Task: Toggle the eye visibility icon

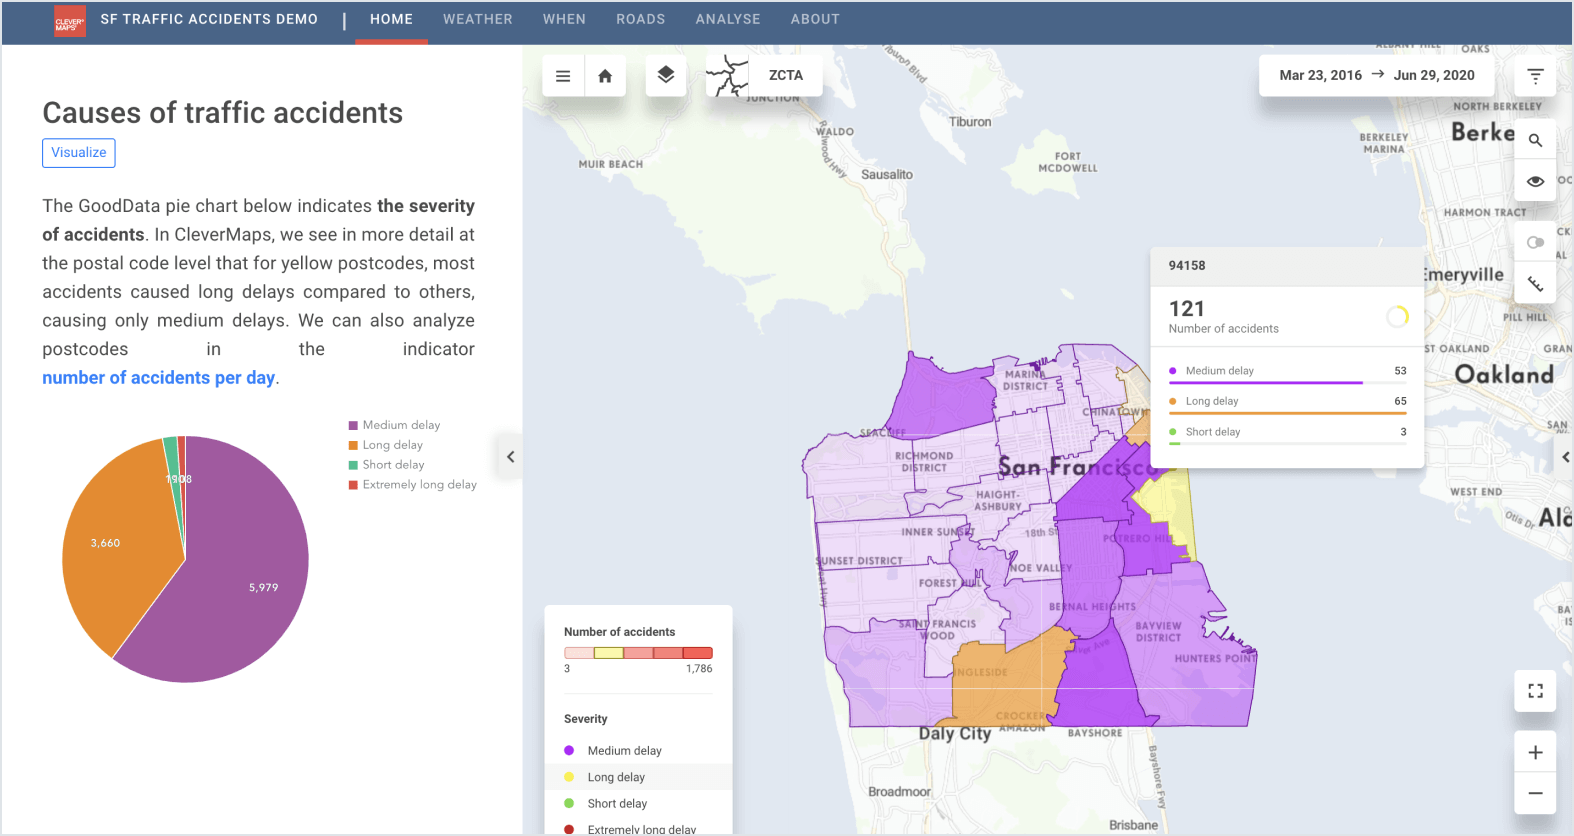Action: (x=1535, y=182)
